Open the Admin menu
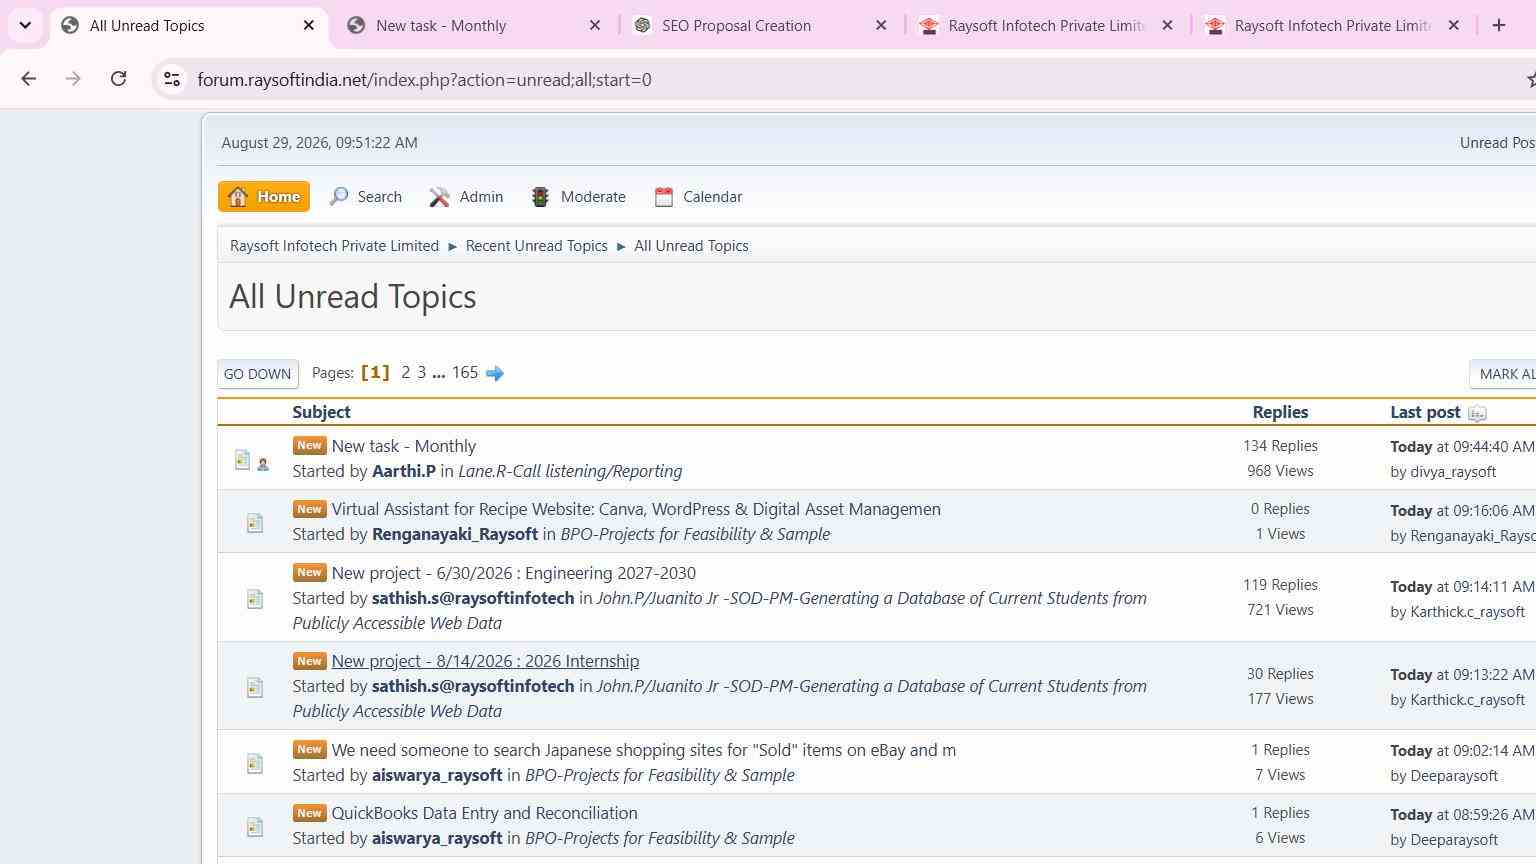 click(466, 197)
